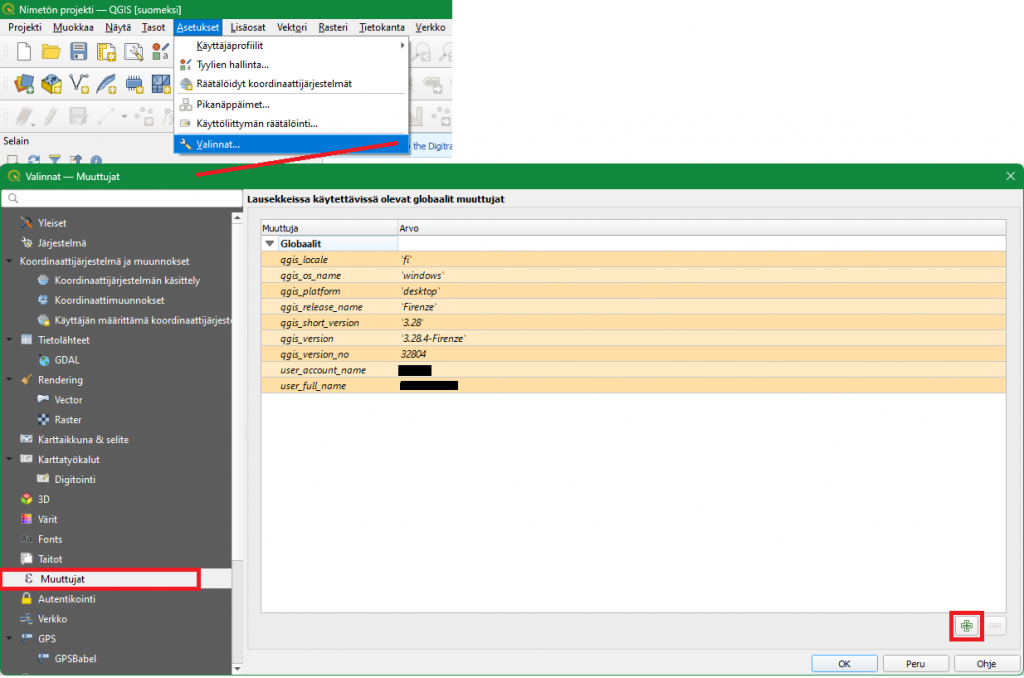Select Raster under Rendering

68,420
